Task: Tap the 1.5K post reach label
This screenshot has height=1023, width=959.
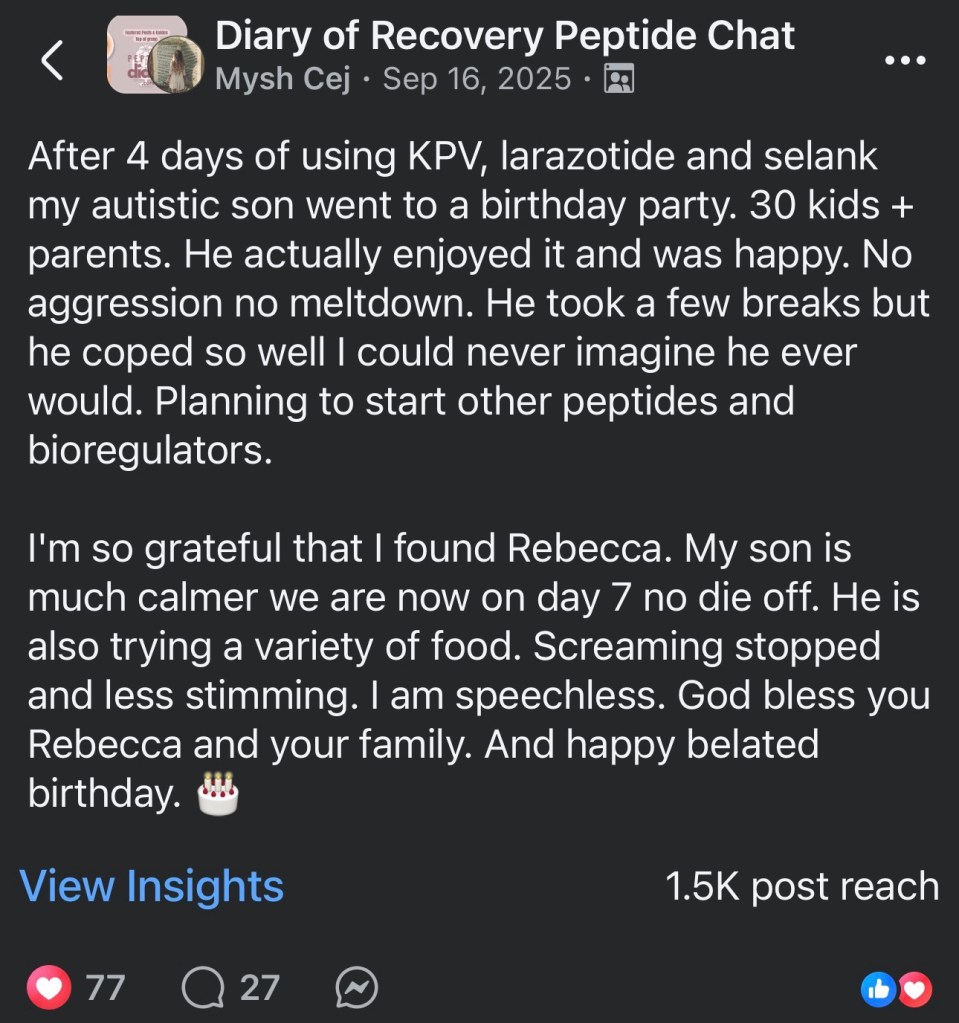Action: [802, 886]
